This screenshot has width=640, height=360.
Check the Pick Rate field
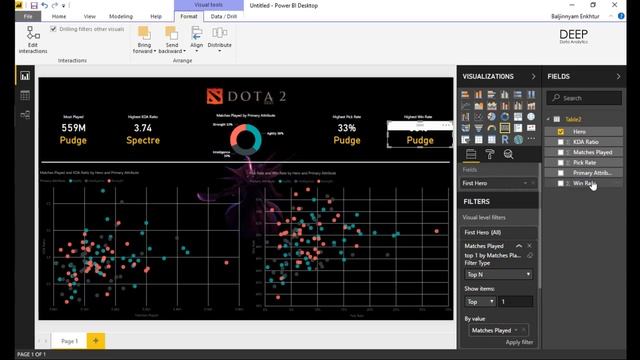point(561,162)
